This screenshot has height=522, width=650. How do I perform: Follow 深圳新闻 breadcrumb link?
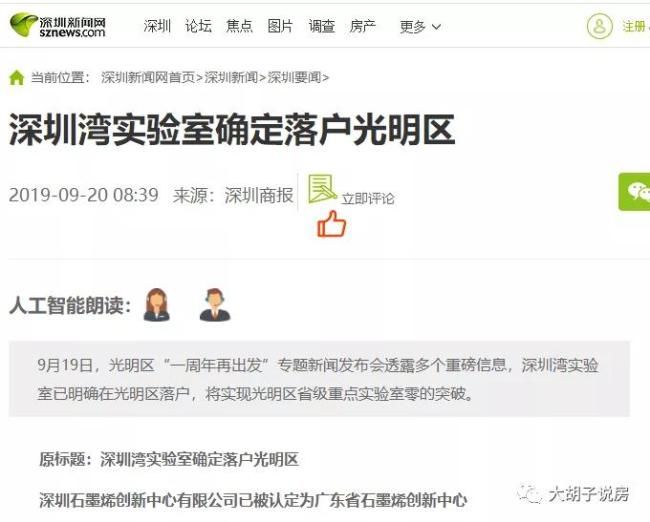[231, 78]
